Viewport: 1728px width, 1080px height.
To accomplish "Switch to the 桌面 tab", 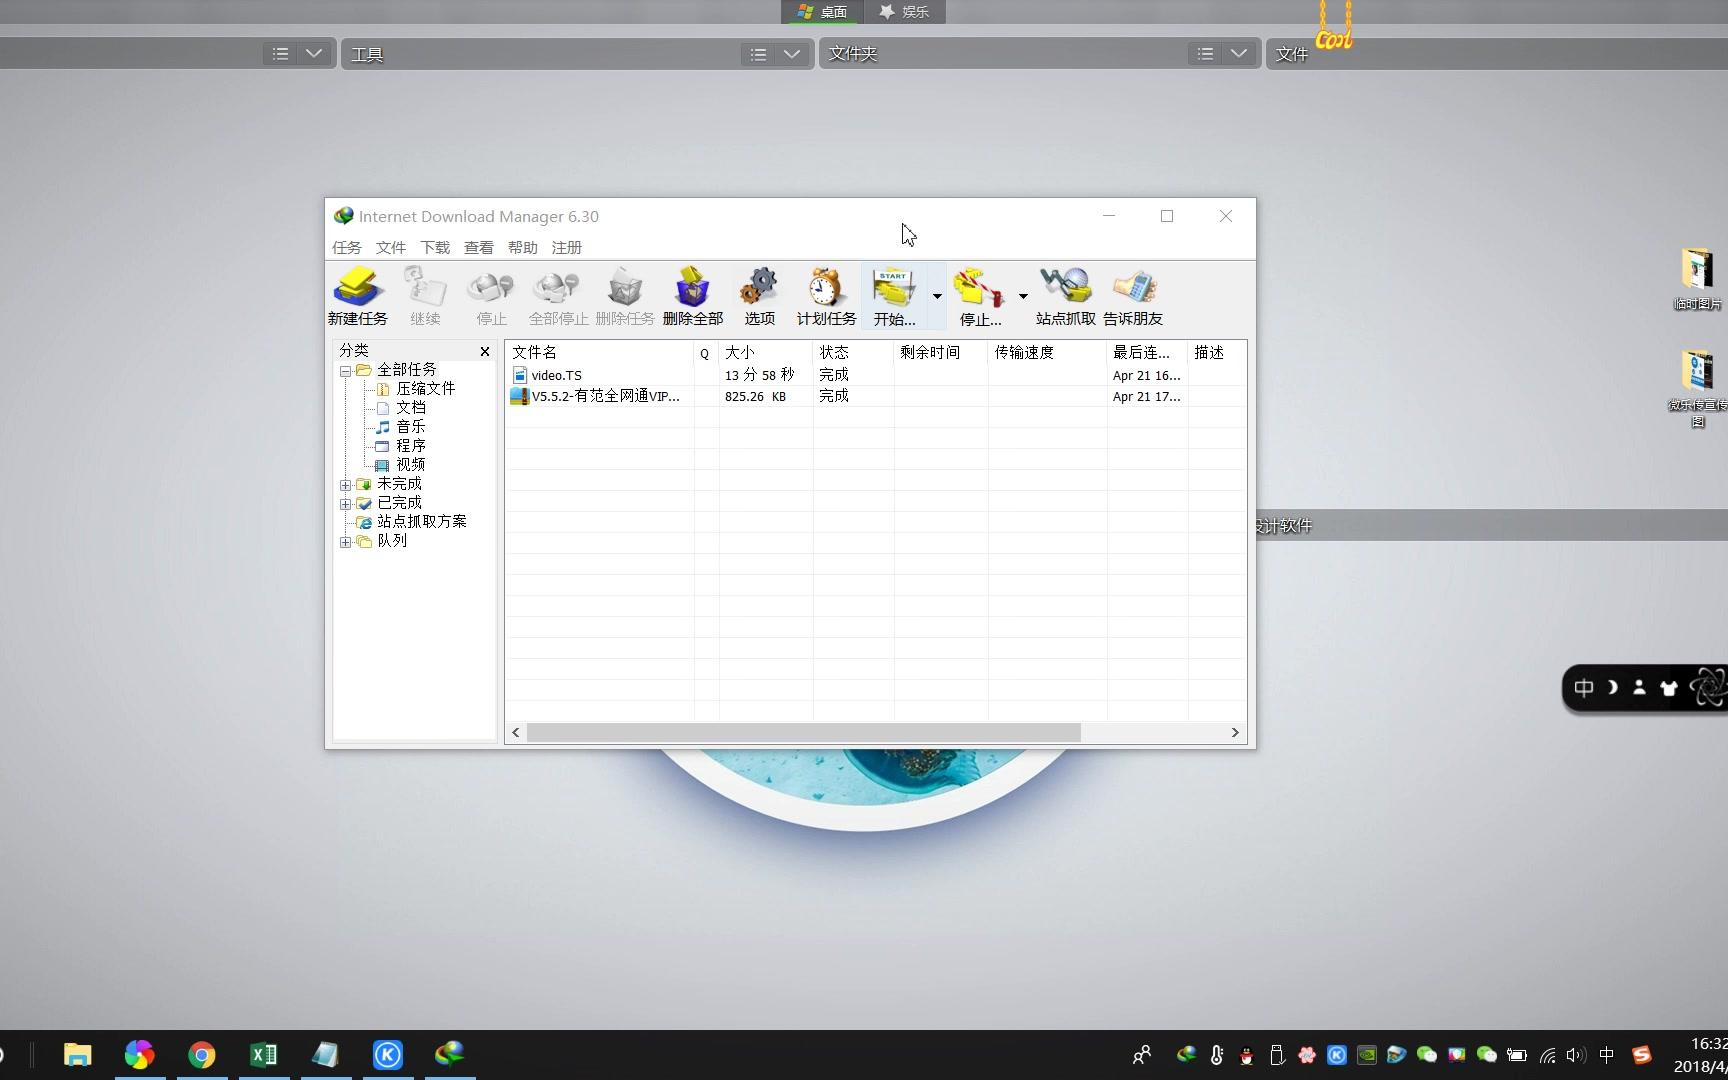I will tap(823, 12).
